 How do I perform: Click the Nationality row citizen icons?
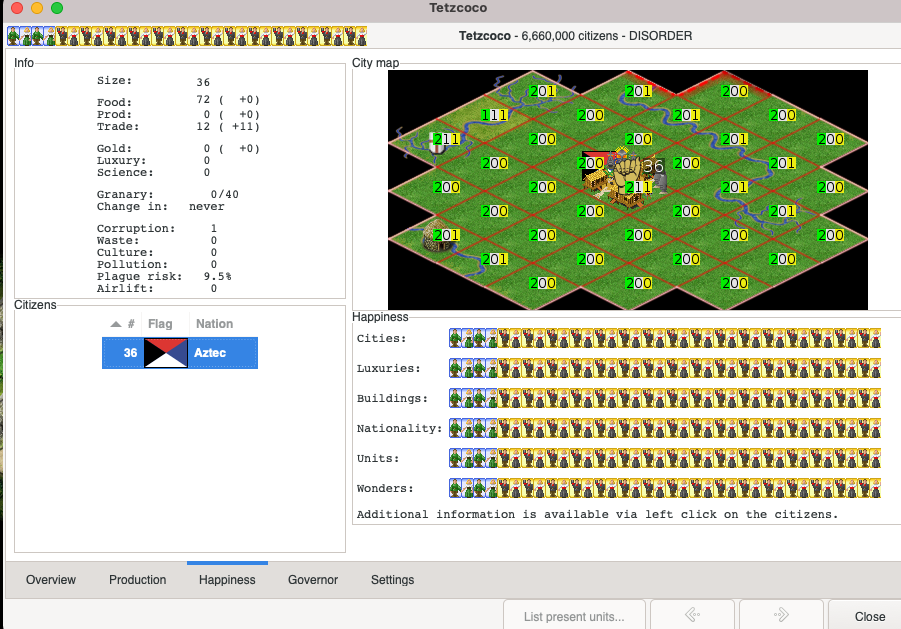tap(664, 428)
